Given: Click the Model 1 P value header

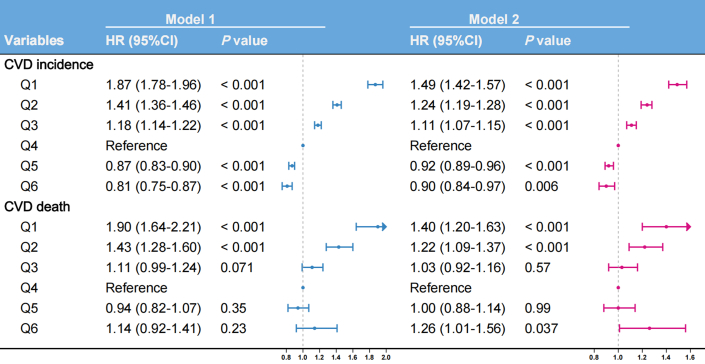Looking at the screenshot, I should click(x=244, y=41).
